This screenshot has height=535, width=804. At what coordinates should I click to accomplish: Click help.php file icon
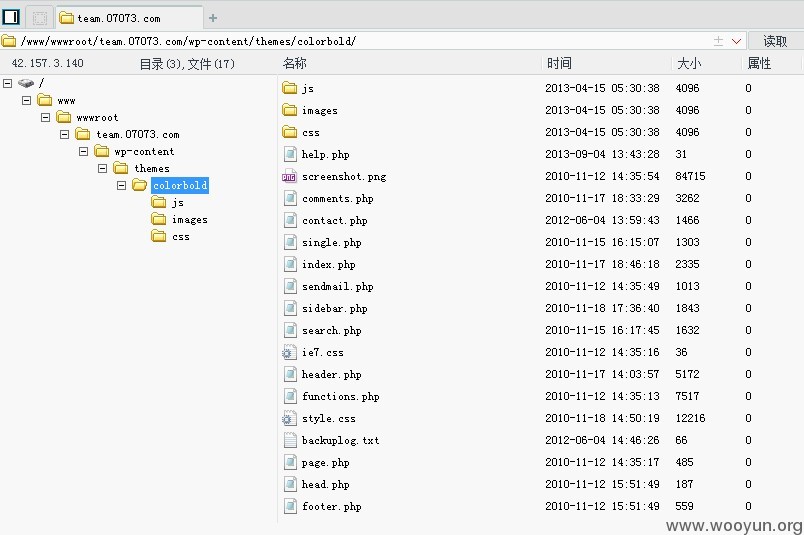(x=290, y=154)
